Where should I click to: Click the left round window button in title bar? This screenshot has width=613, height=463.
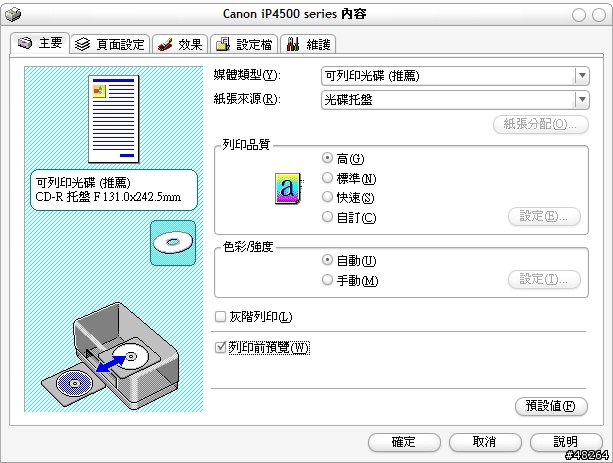point(579,15)
